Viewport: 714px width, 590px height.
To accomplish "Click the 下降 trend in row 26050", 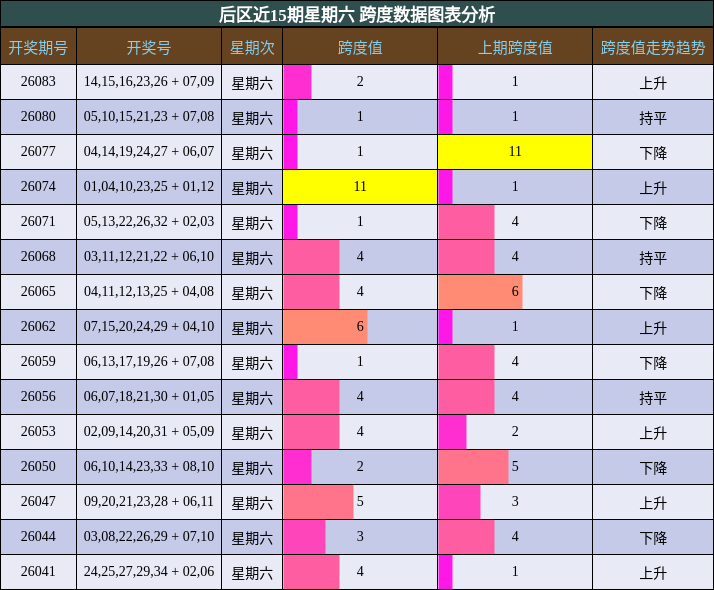I will click(x=653, y=468).
